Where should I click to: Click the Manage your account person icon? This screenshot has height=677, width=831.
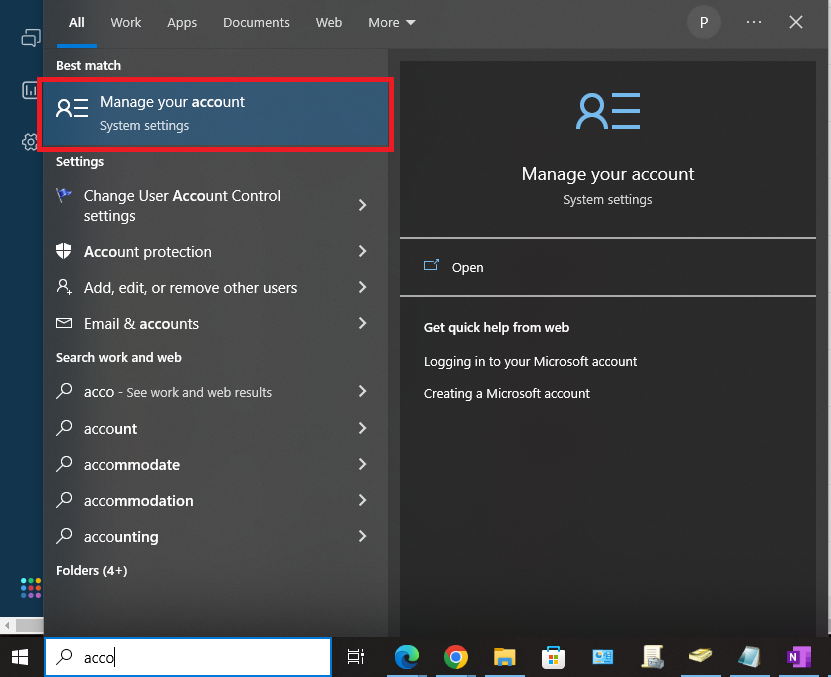pos(72,108)
